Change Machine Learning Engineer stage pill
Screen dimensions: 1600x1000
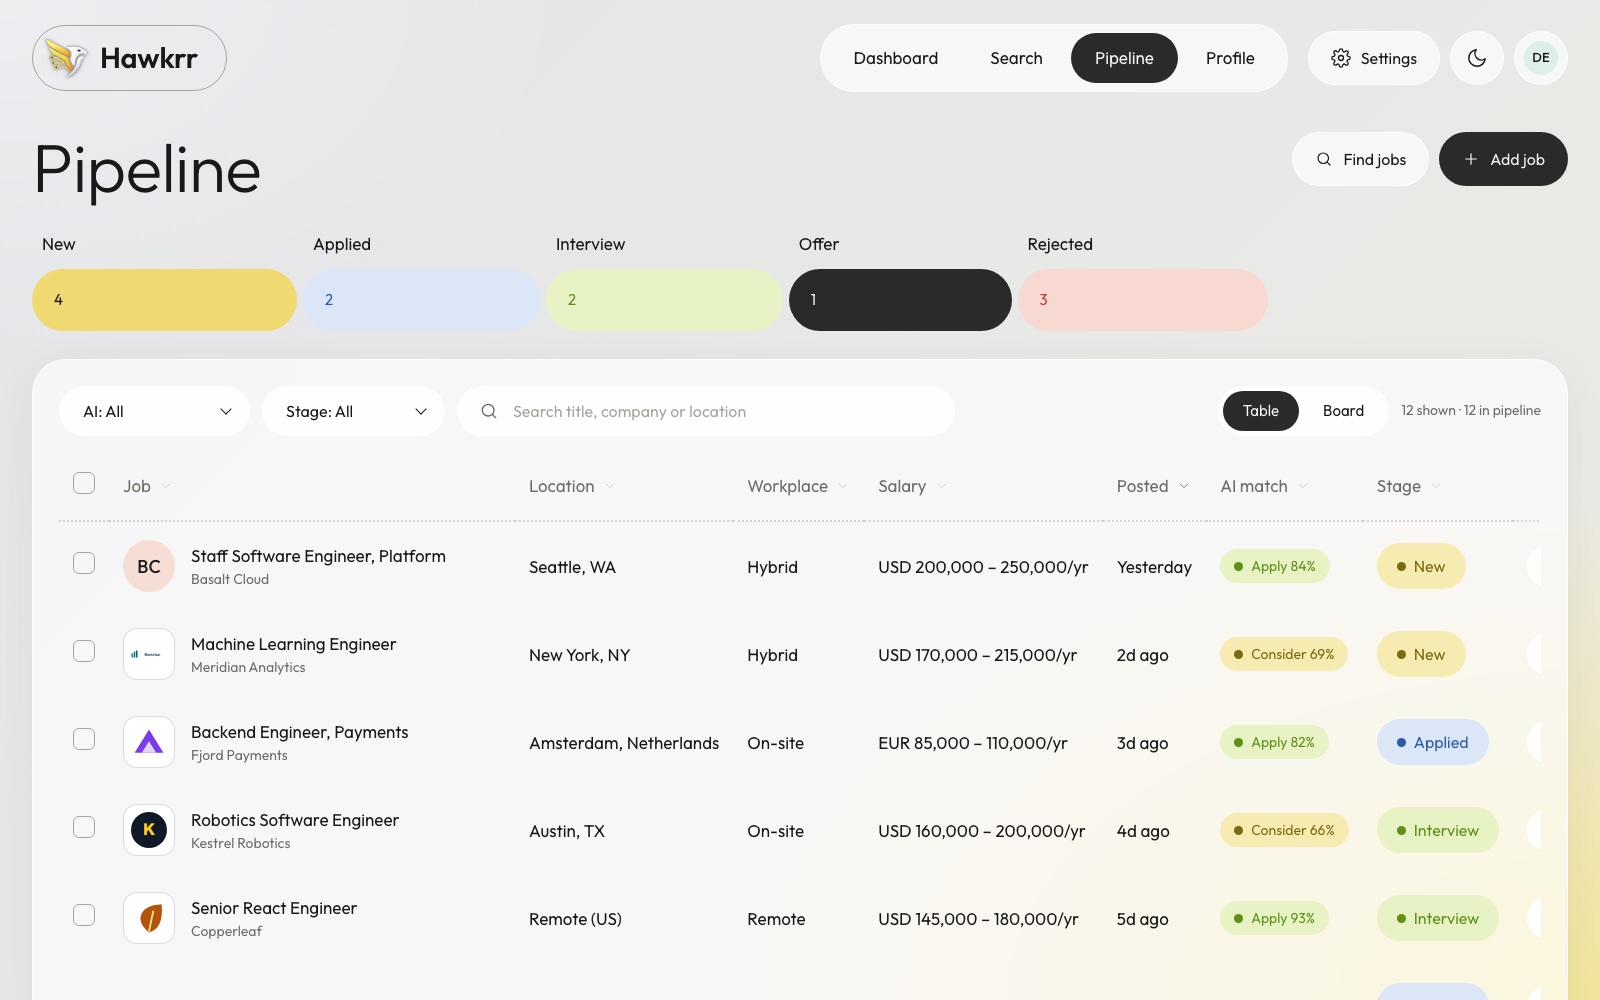(x=1421, y=654)
